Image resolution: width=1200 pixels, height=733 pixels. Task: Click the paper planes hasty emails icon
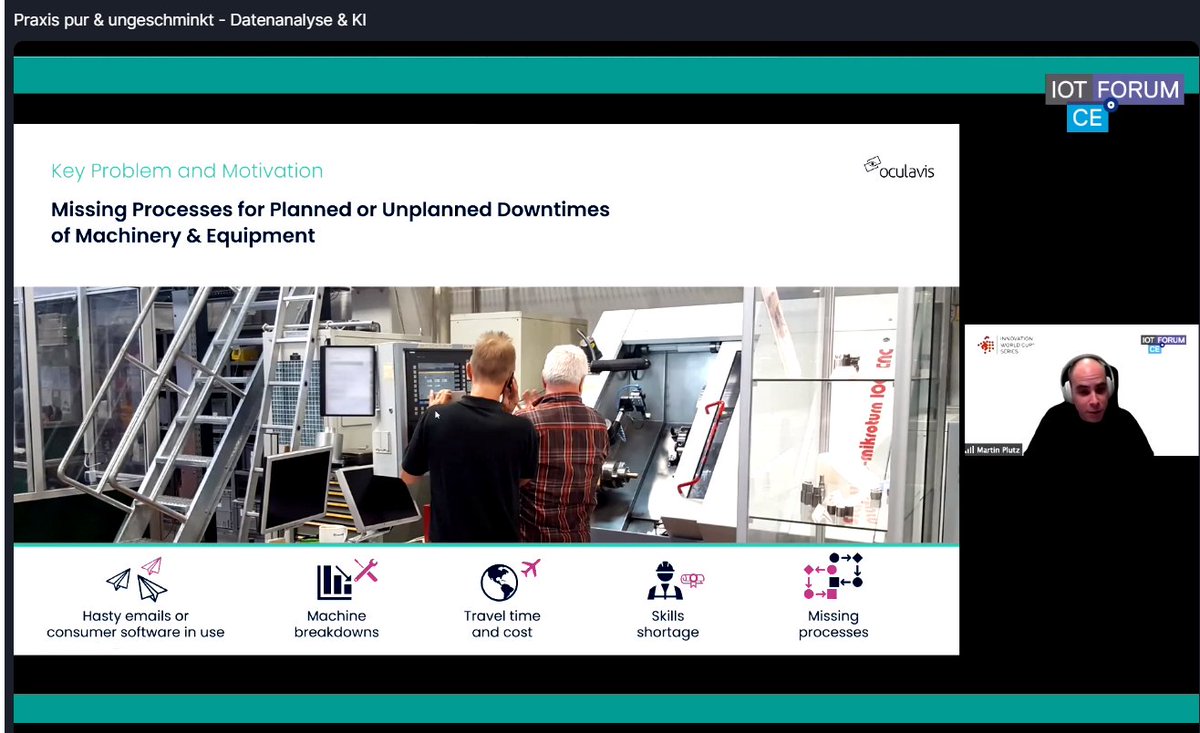pyautogui.click(x=137, y=579)
